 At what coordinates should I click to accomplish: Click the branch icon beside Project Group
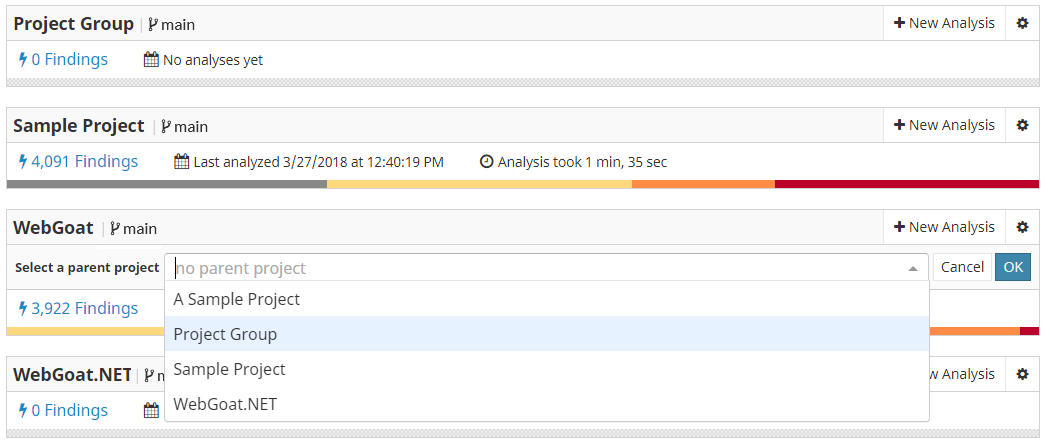tap(153, 25)
